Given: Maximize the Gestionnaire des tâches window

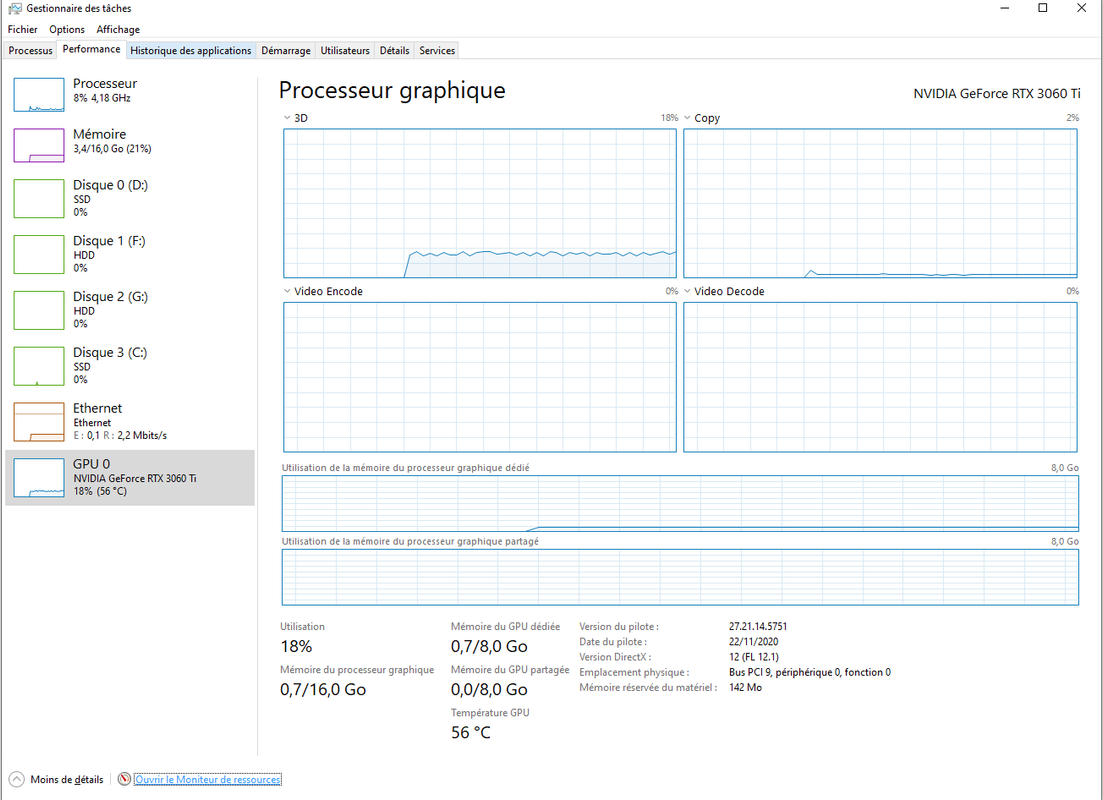Looking at the screenshot, I should (1043, 8).
